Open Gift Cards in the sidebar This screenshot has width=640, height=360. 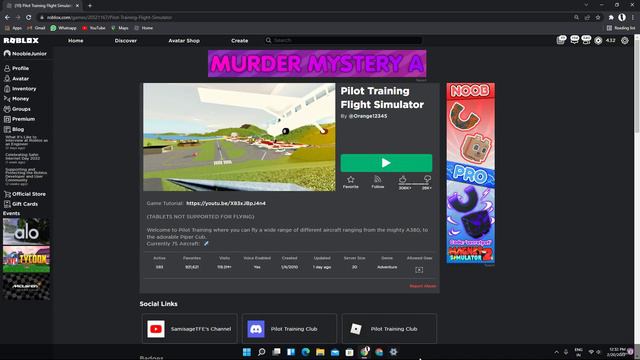pyautogui.click(x=21, y=204)
